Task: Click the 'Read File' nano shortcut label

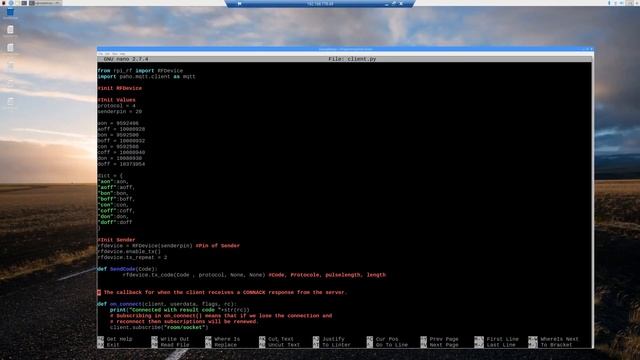Action: tap(175, 345)
